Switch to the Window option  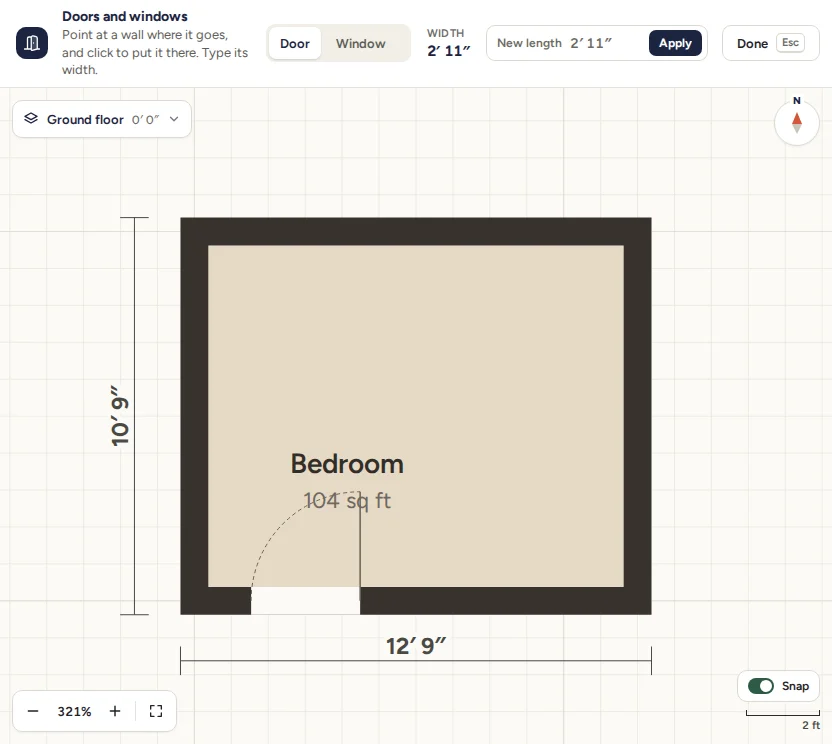click(x=360, y=44)
